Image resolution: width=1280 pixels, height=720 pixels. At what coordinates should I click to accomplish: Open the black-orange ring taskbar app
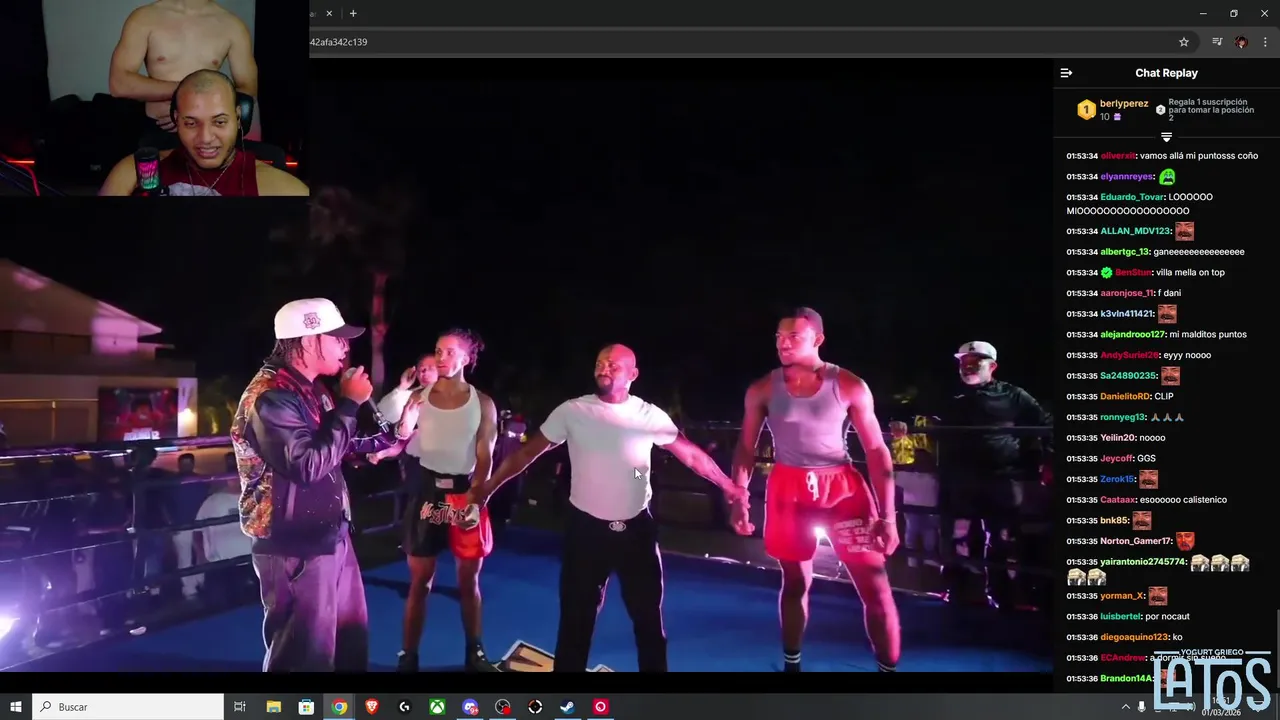(x=535, y=707)
